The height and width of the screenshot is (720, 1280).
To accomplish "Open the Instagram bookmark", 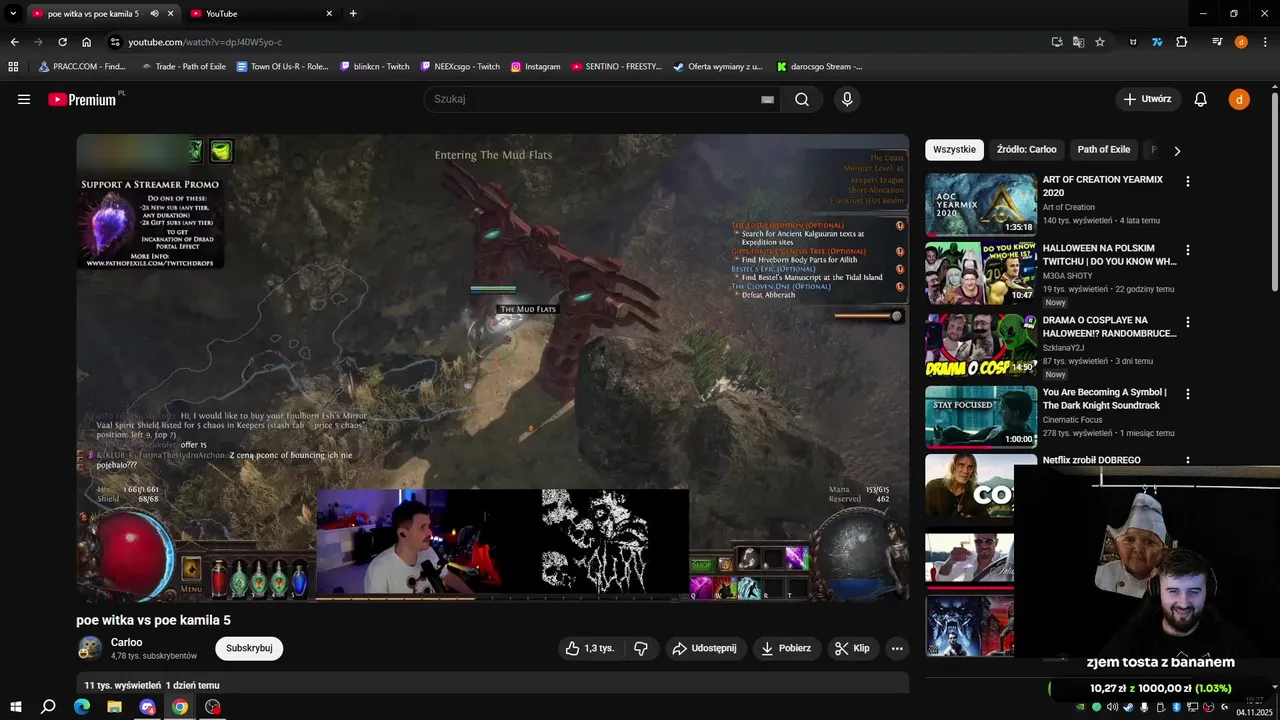I will [535, 67].
